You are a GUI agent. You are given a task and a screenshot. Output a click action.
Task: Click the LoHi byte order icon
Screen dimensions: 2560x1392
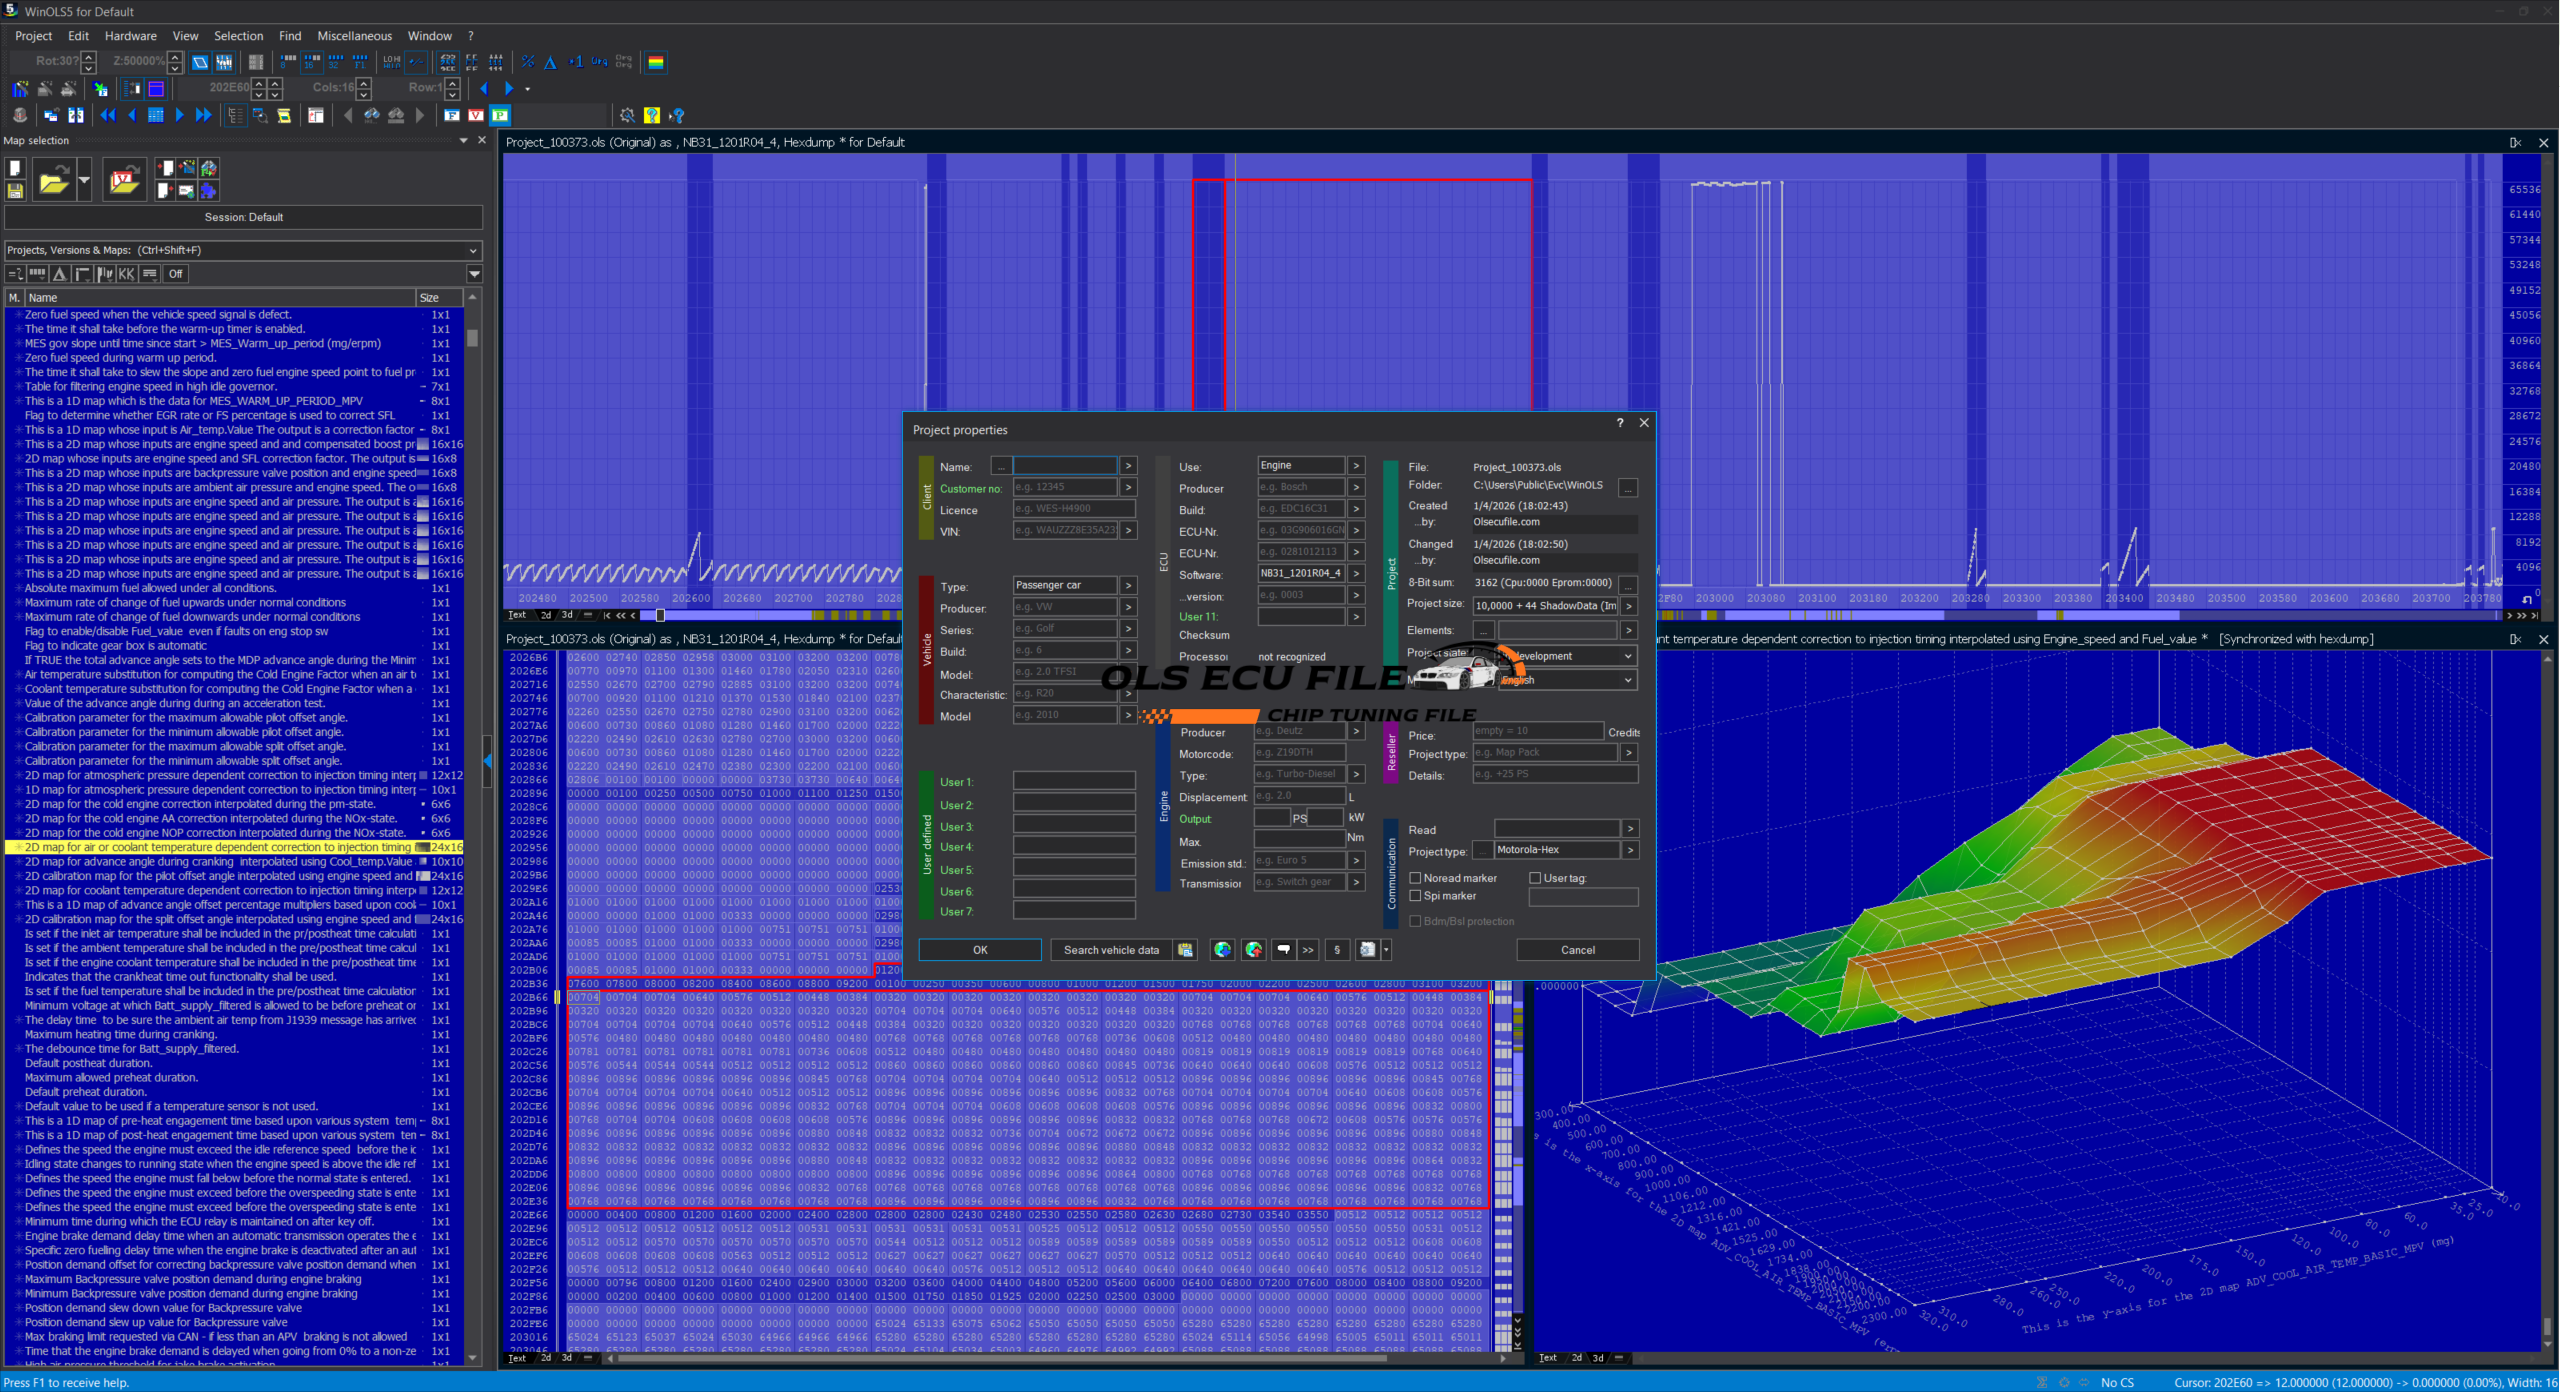pos(392,62)
